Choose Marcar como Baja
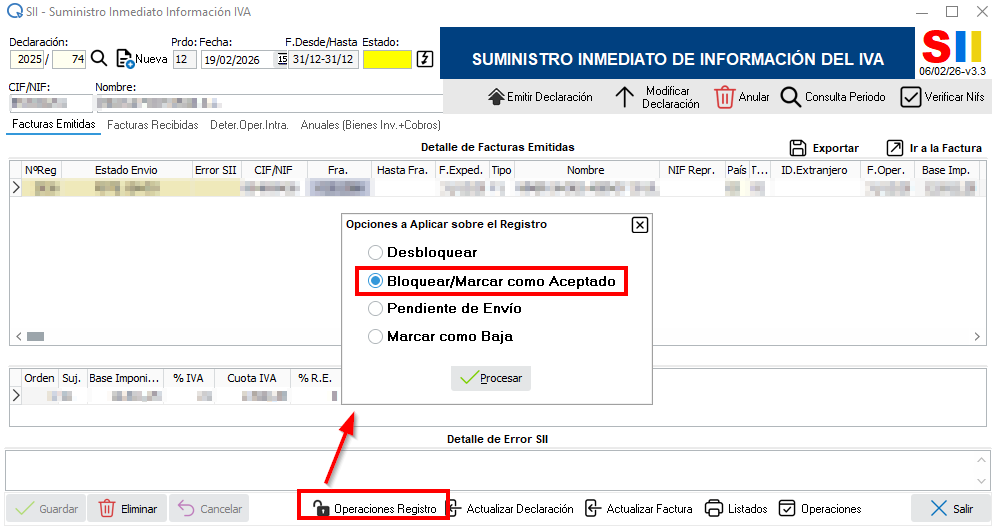The height and width of the screenshot is (526, 996). pos(440,336)
